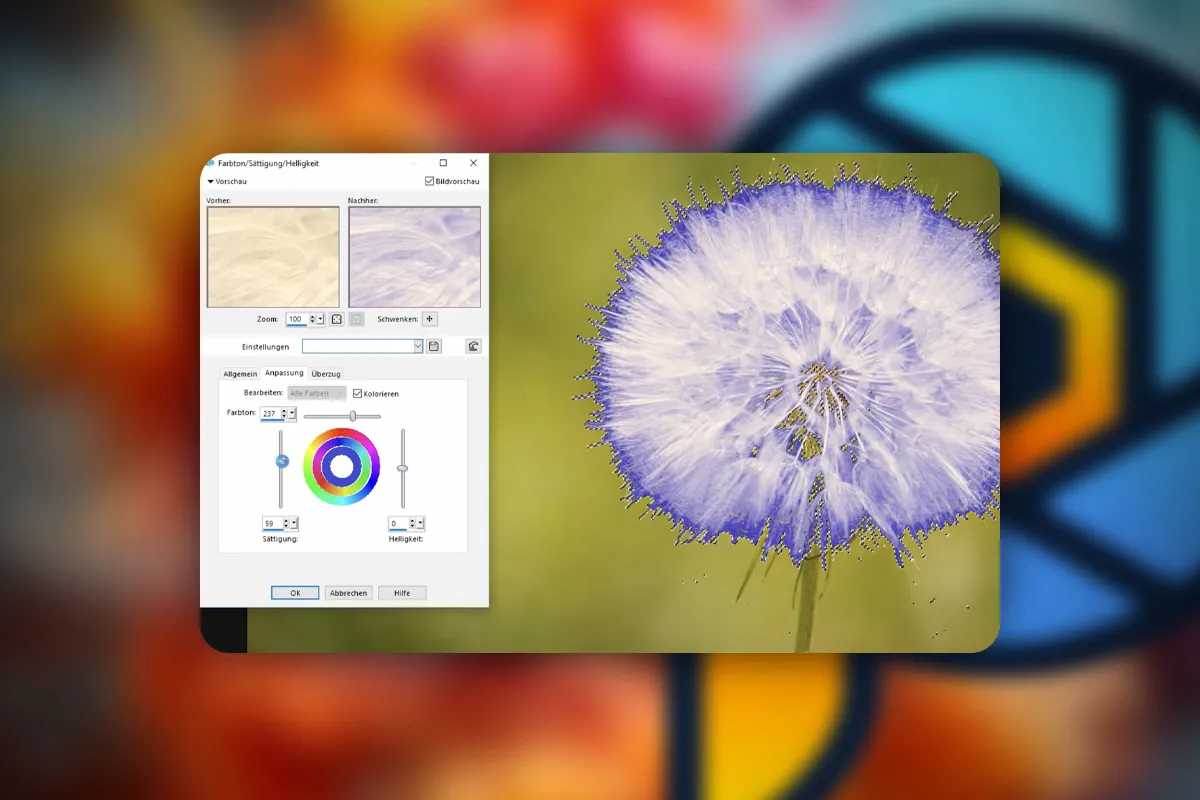Confirm with the OK button
This screenshot has height=800, width=1200.
click(295, 593)
